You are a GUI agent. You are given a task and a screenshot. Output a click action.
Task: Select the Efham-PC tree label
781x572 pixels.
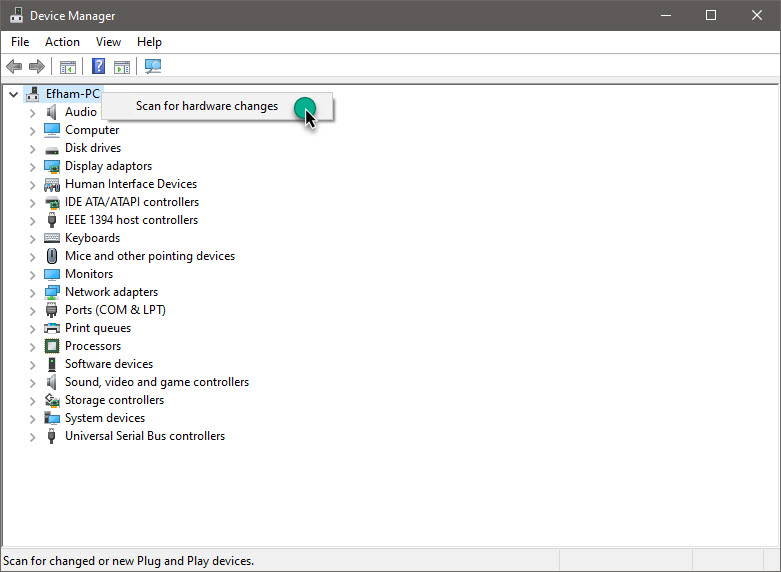[x=73, y=94]
